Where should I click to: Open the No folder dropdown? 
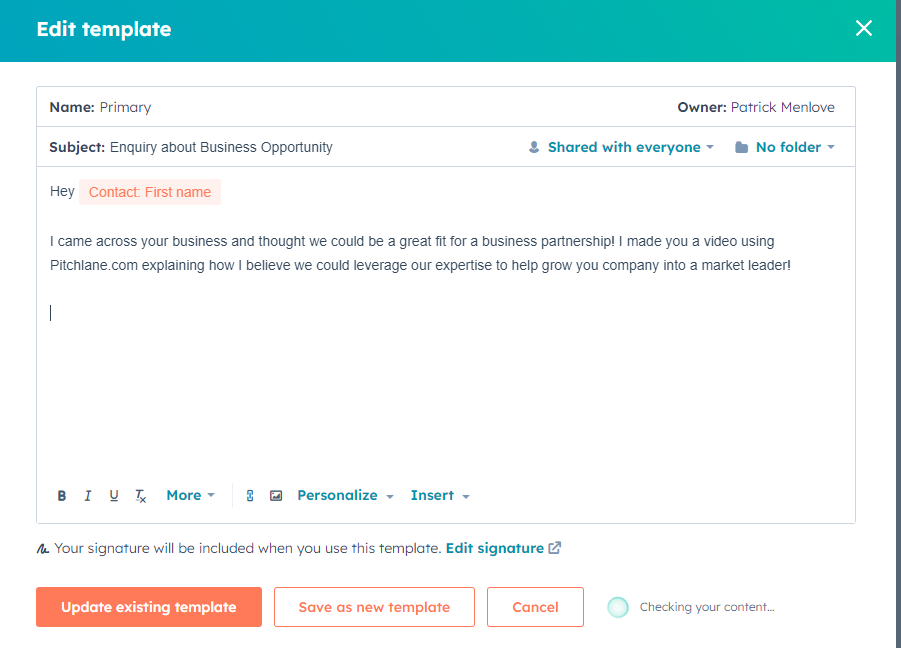click(x=795, y=148)
